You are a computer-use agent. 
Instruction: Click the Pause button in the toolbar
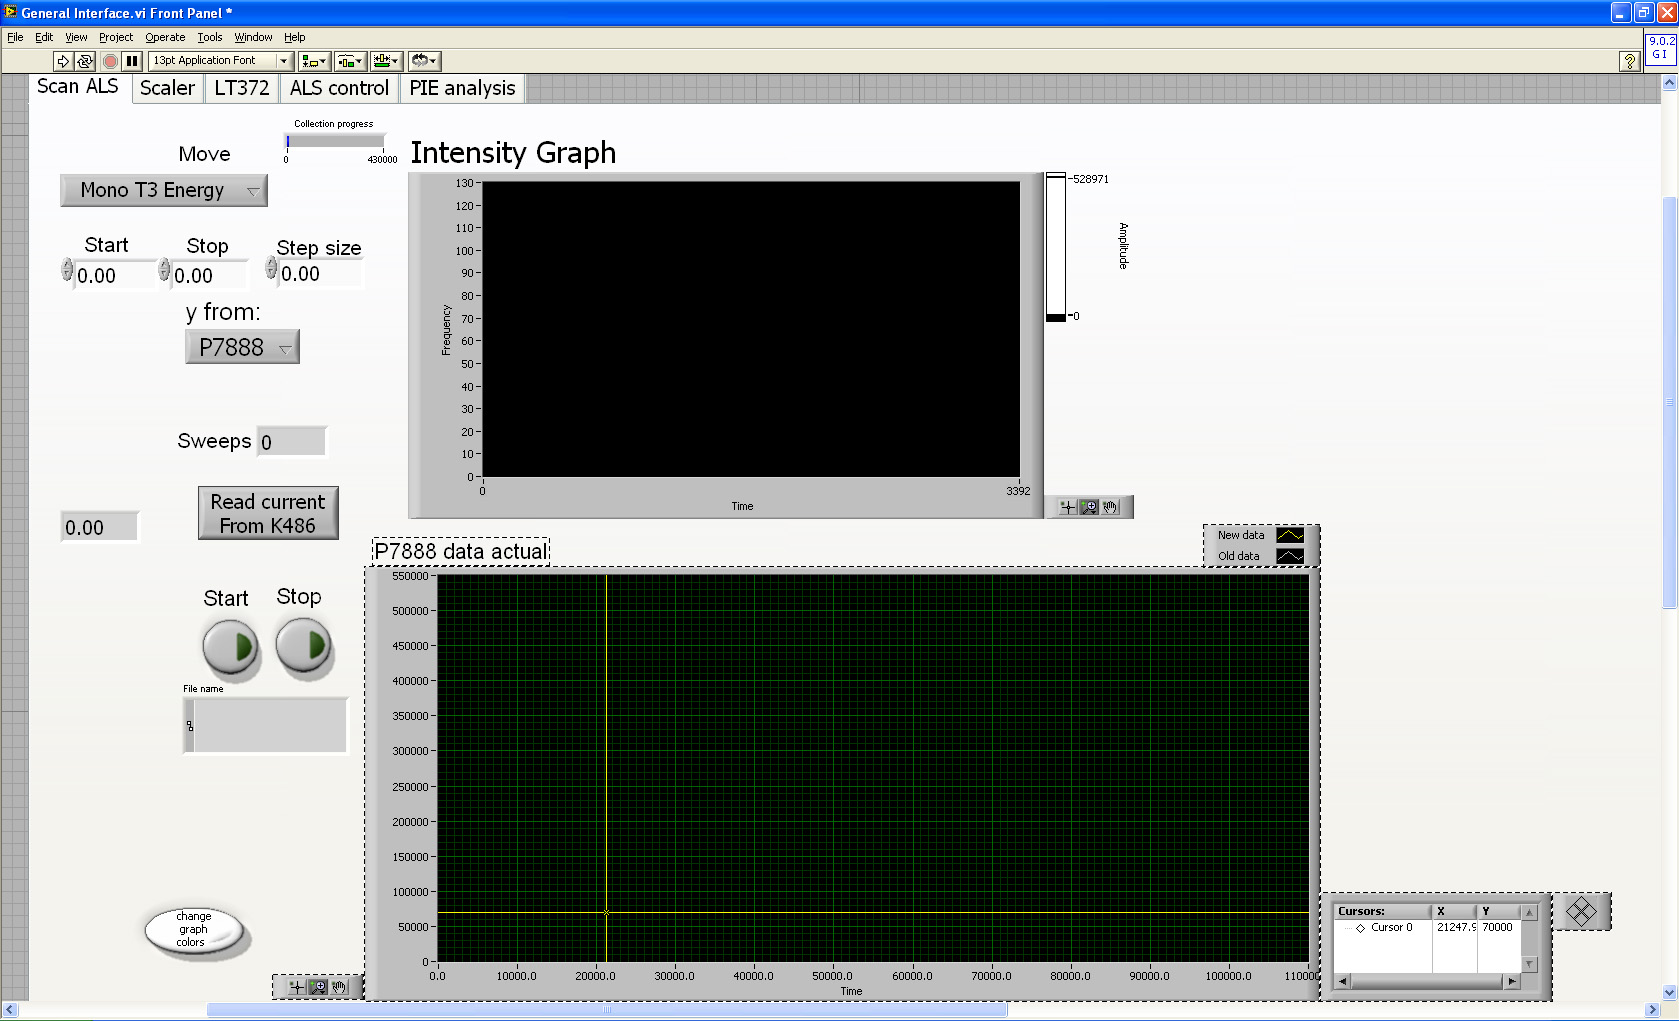click(132, 61)
